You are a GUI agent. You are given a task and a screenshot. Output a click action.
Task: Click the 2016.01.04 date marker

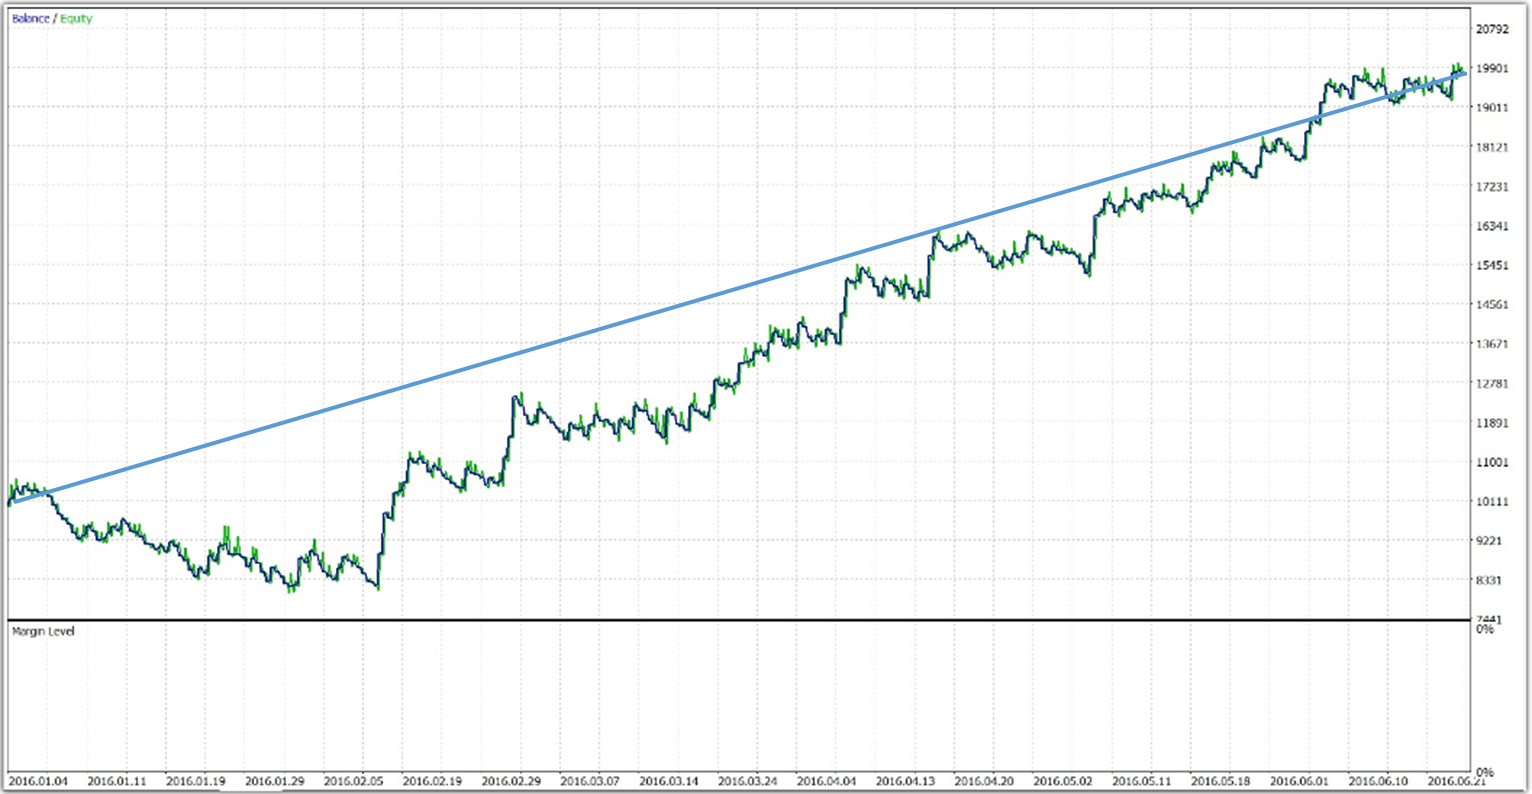point(36,781)
